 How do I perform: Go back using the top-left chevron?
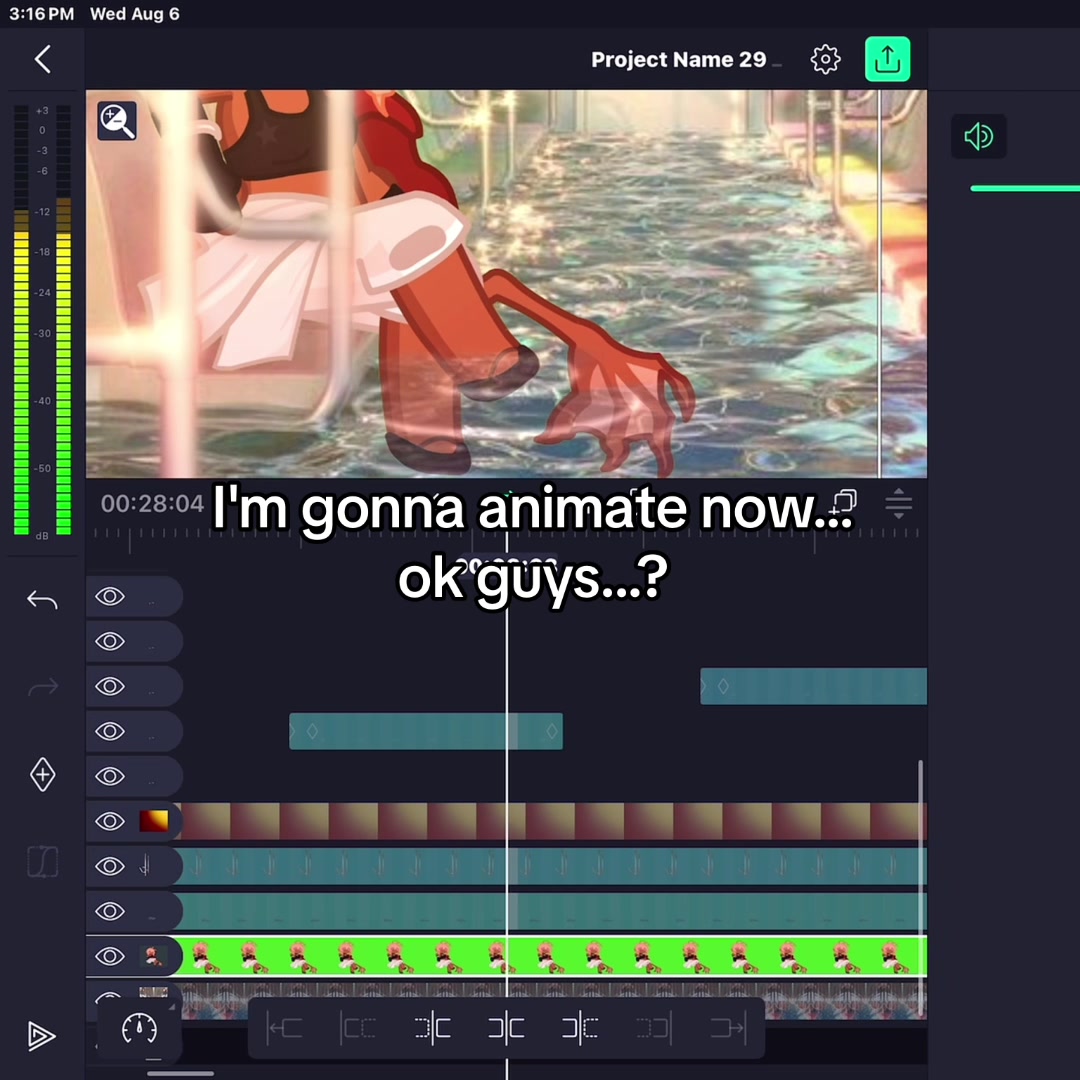43,59
